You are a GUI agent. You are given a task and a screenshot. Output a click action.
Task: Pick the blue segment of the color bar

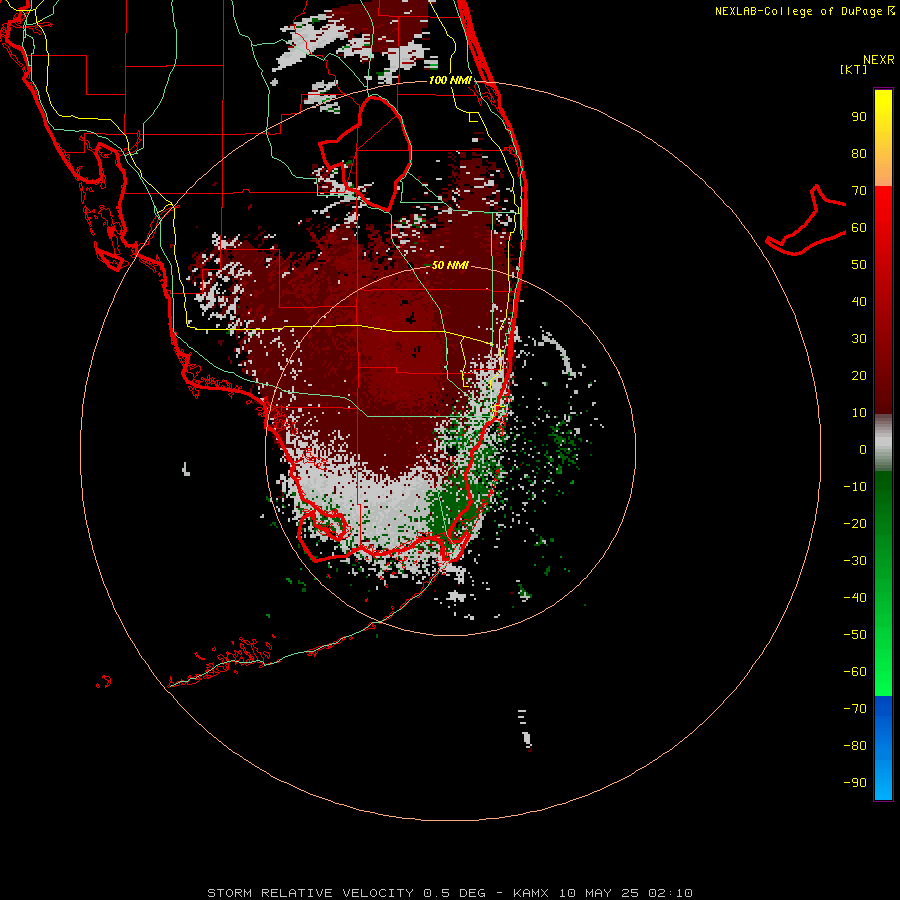click(x=883, y=748)
